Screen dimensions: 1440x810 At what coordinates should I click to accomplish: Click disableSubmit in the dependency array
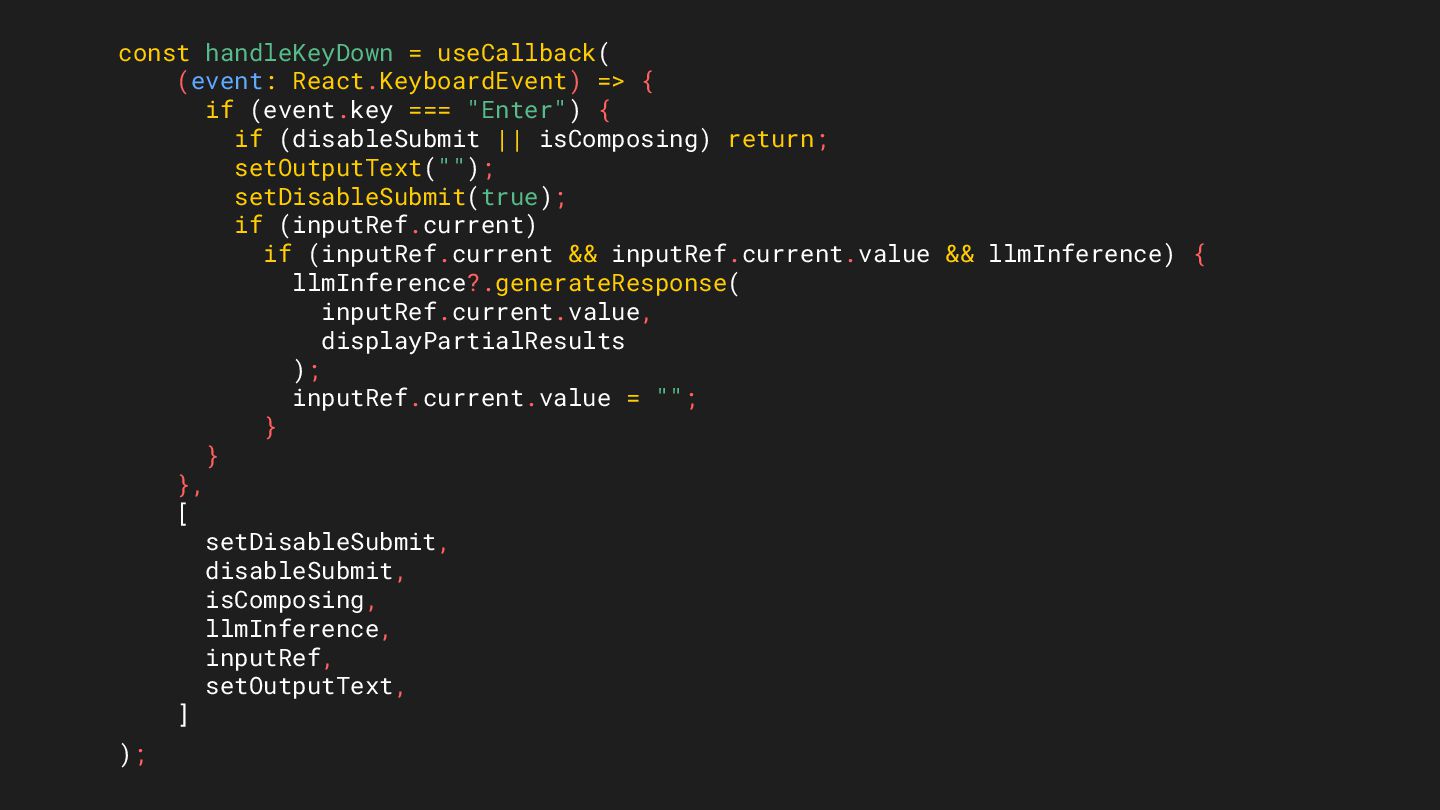(x=299, y=571)
